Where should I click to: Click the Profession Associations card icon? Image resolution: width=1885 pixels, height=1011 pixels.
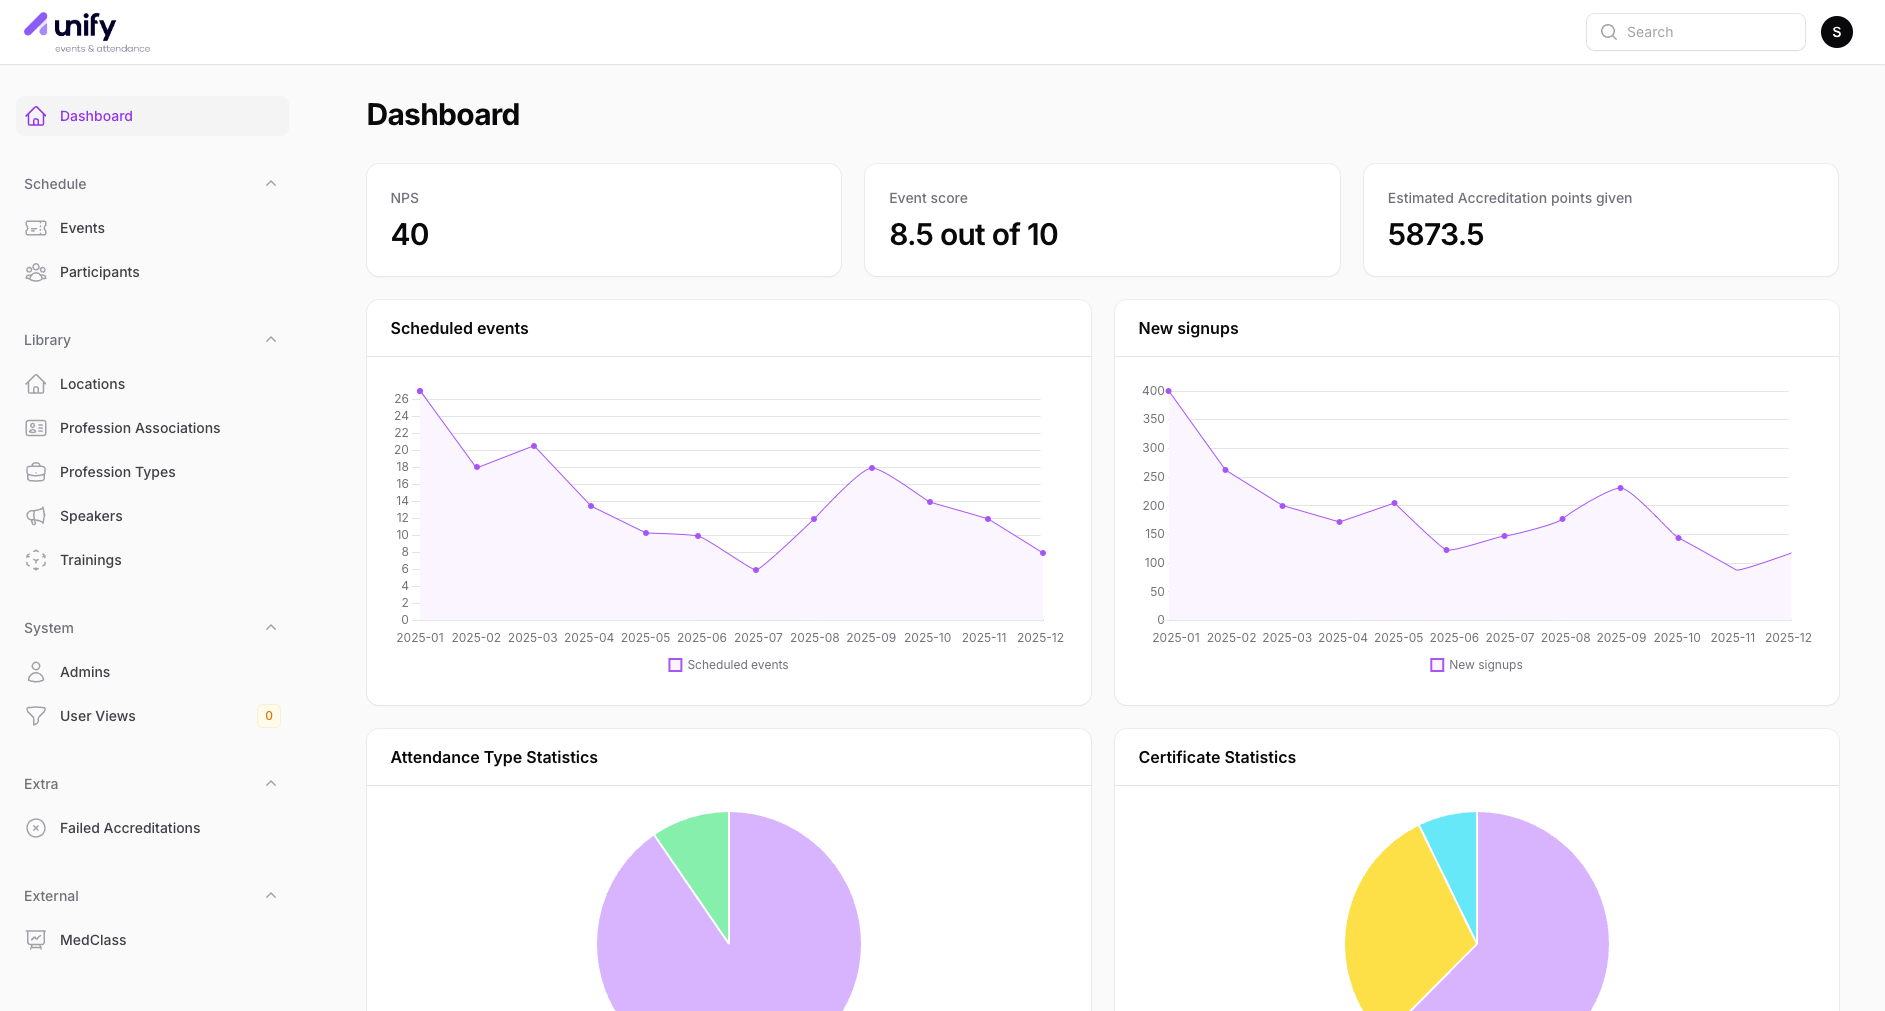(36, 428)
